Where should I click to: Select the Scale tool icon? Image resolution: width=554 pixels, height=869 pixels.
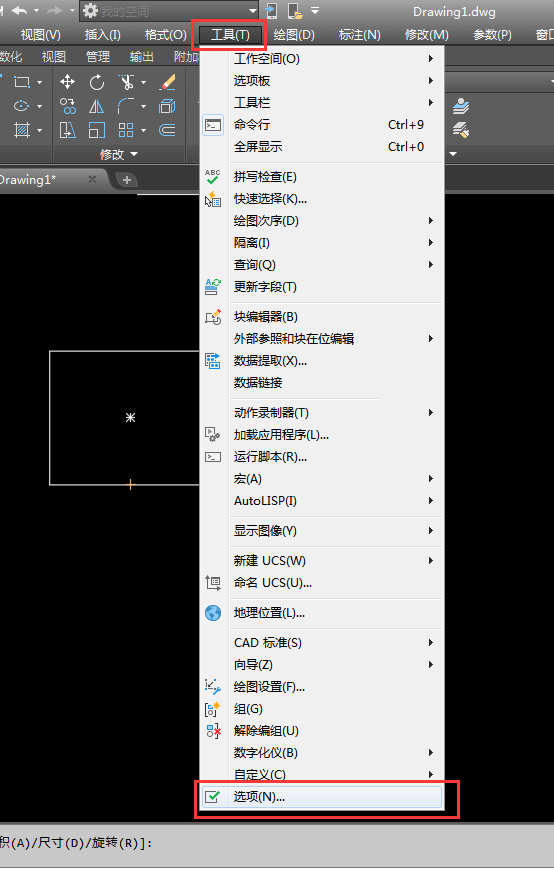[97, 130]
